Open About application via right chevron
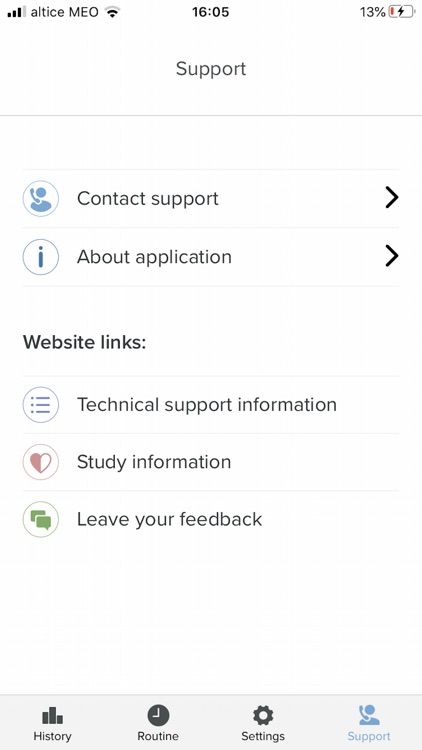 tap(392, 256)
